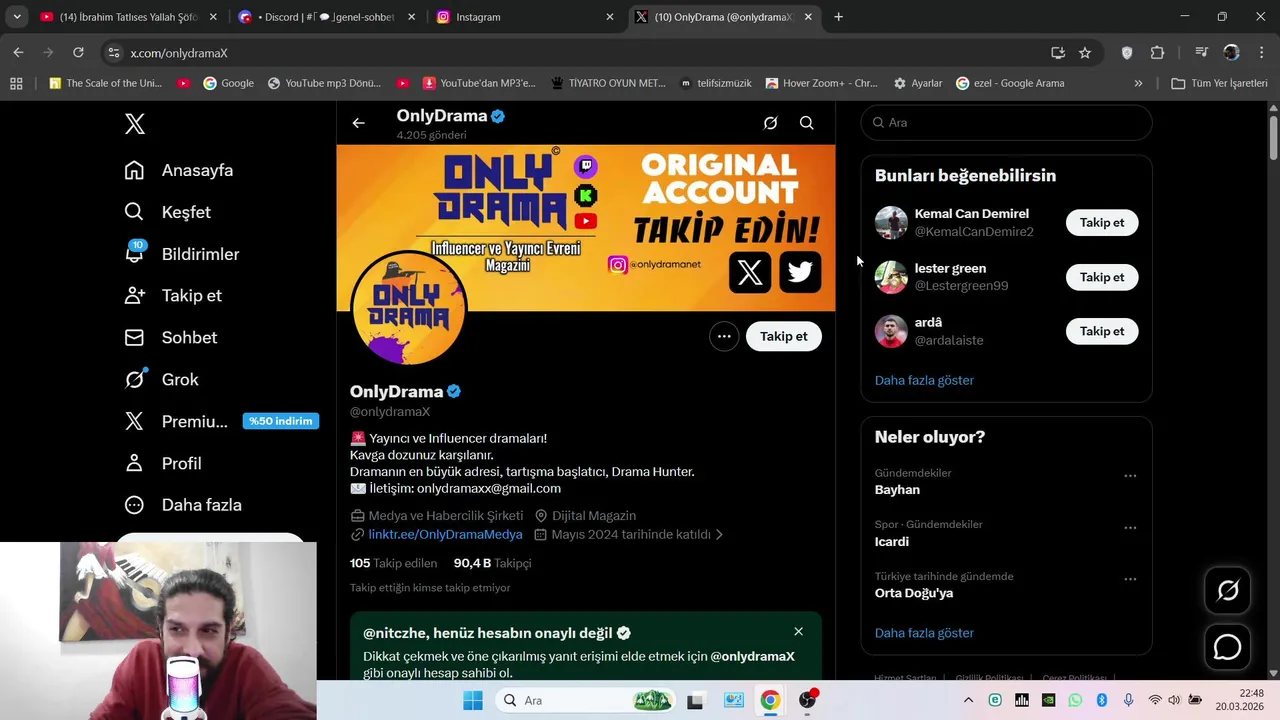Viewport: 1280px width, 720px height.
Task: Close the OnlyDrama X tab
Action: click(808, 17)
